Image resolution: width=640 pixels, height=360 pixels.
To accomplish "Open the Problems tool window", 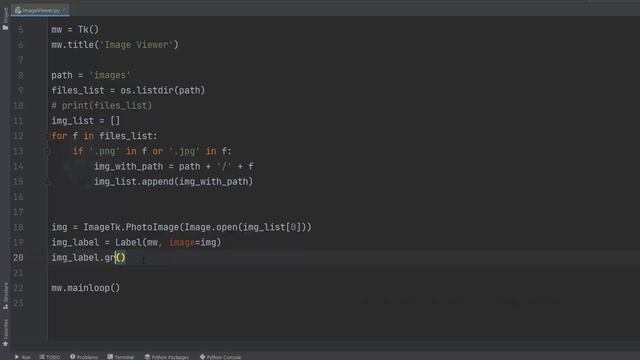I will [84, 357].
